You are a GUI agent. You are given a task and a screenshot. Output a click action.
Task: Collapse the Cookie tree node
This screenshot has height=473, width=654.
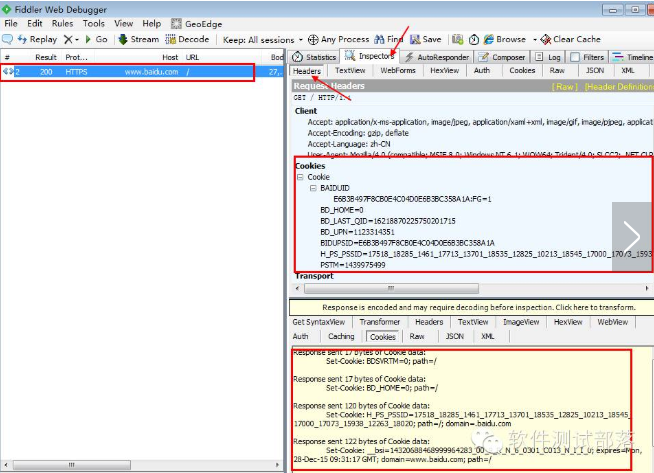coord(300,177)
